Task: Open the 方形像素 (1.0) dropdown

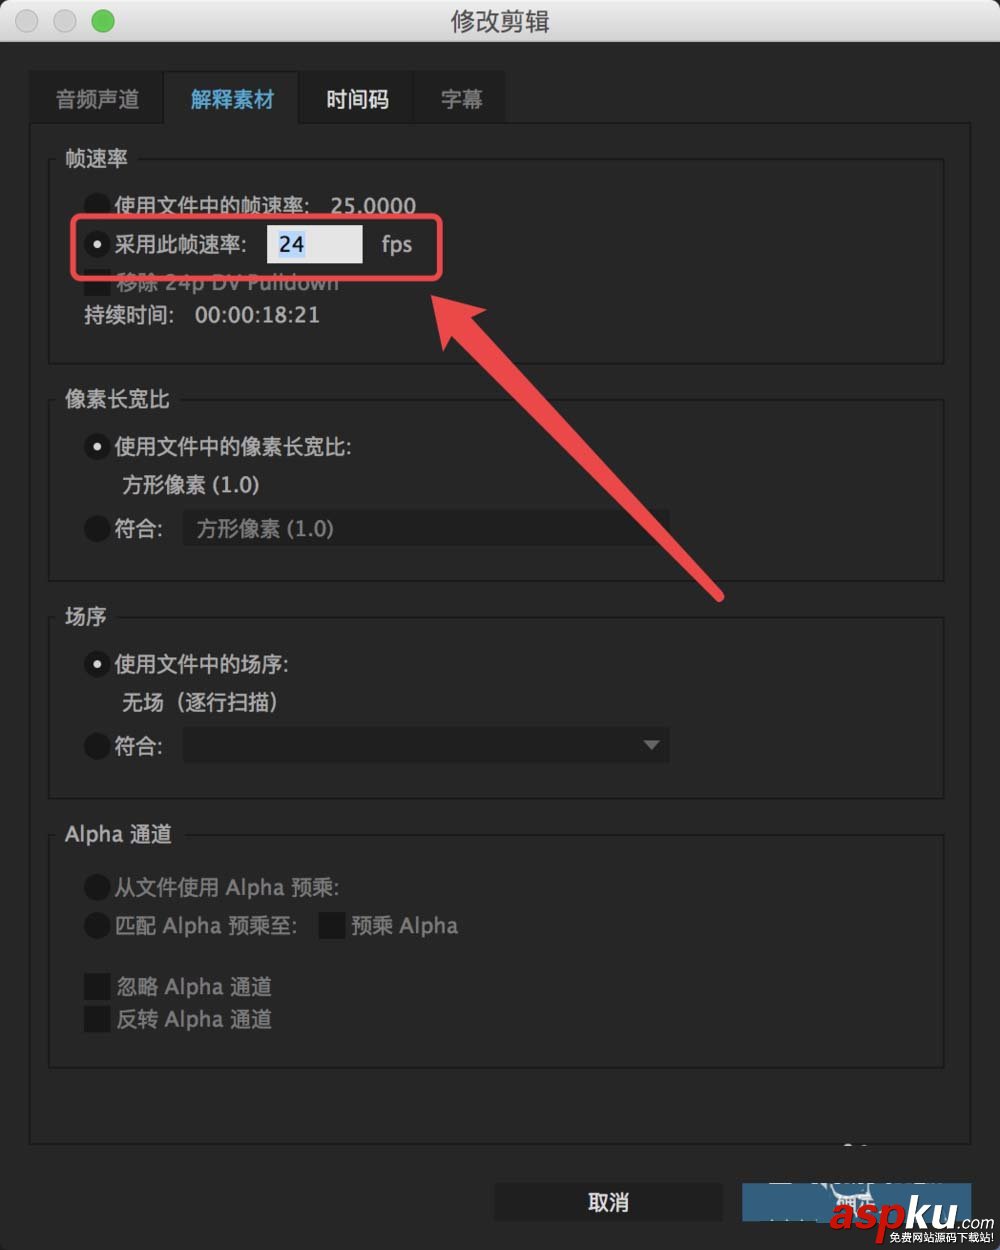Action: 426,528
